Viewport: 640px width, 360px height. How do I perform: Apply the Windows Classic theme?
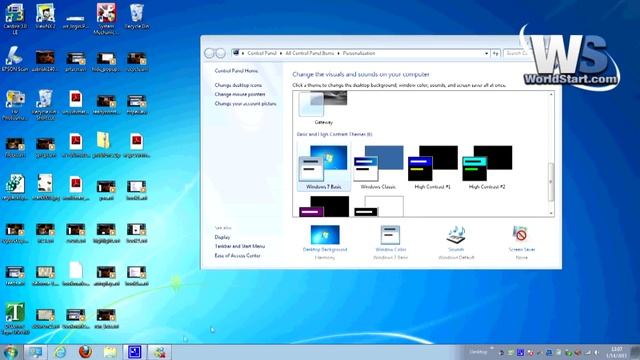pyautogui.click(x=378, y=167)
